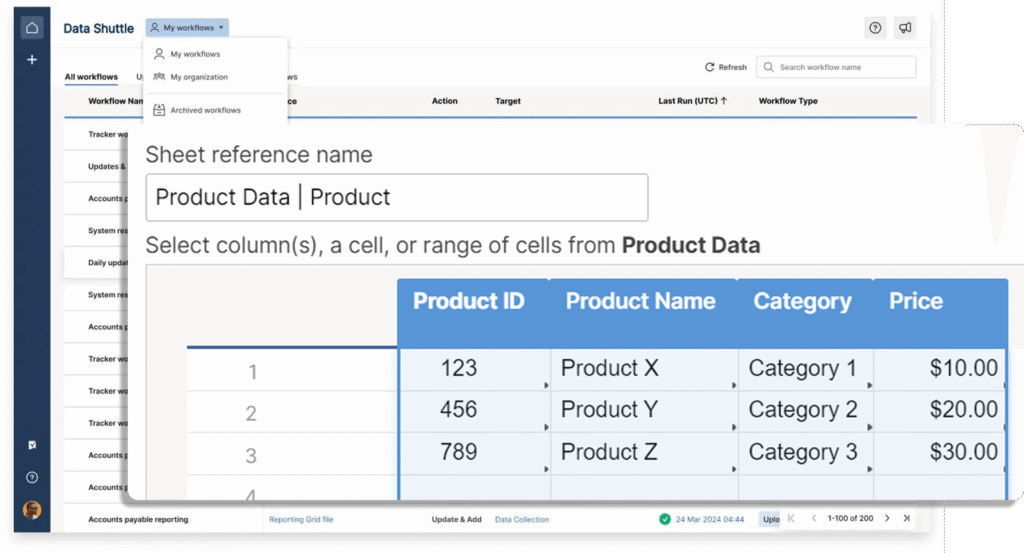Select the Category 3 cell

coord(806,452)
